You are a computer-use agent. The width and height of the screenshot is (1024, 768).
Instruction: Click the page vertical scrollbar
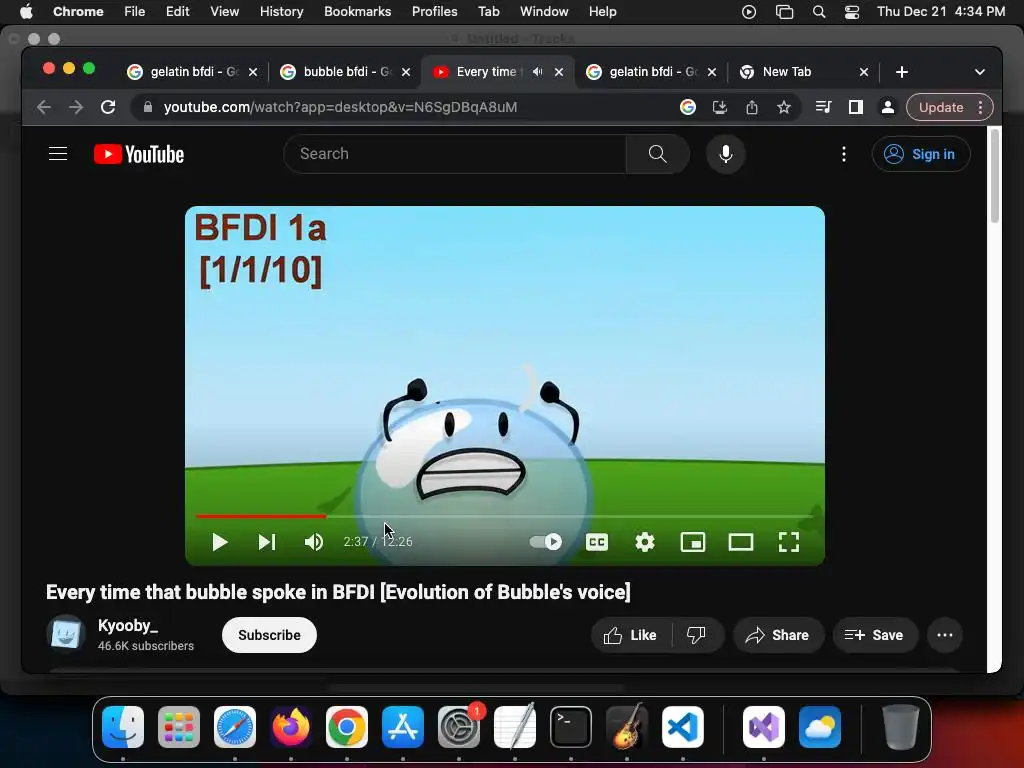[995, 176]
